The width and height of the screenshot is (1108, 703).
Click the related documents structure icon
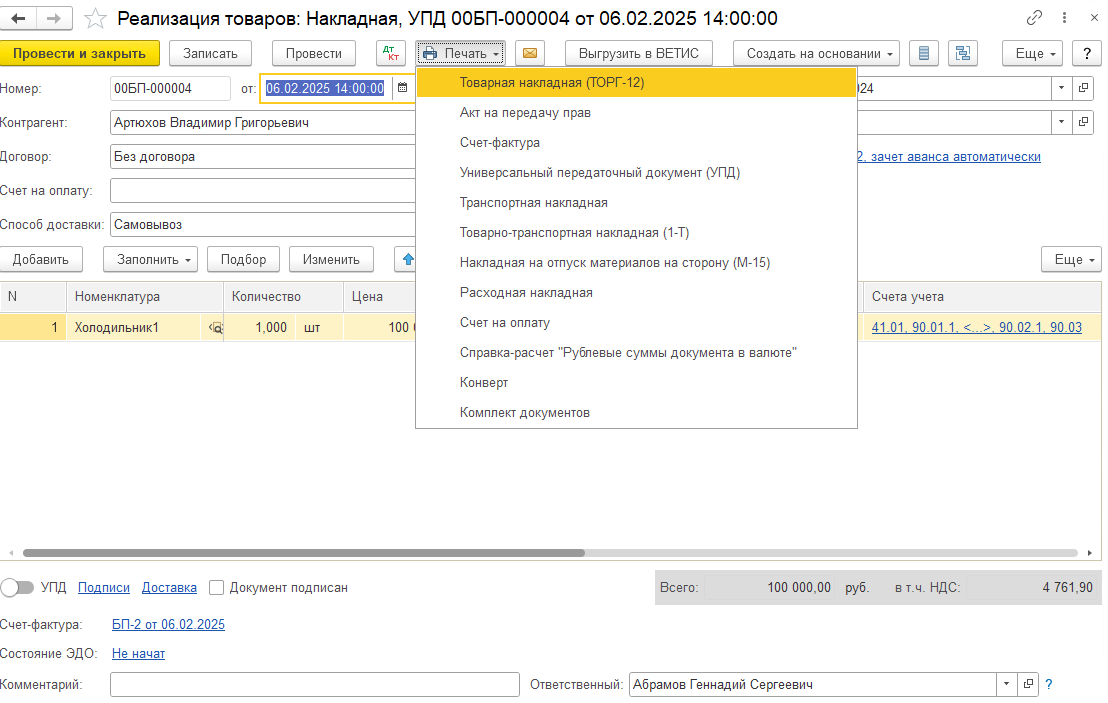(962, 53)
